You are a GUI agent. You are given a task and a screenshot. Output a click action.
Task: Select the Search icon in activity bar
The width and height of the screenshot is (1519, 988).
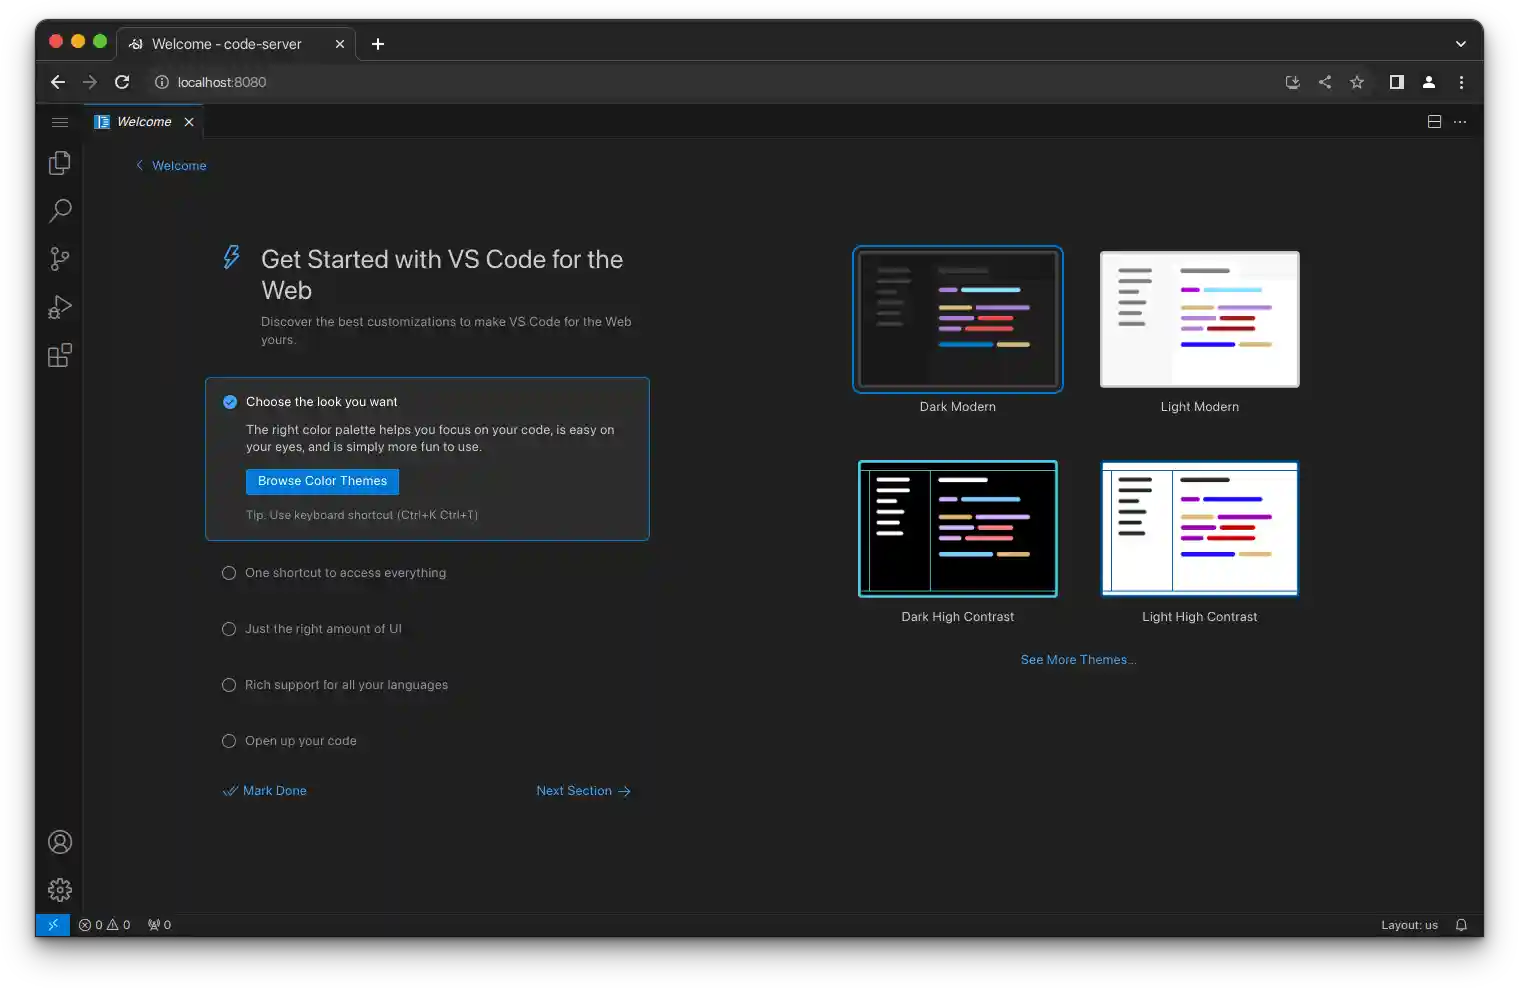click(x=59, y=210)
